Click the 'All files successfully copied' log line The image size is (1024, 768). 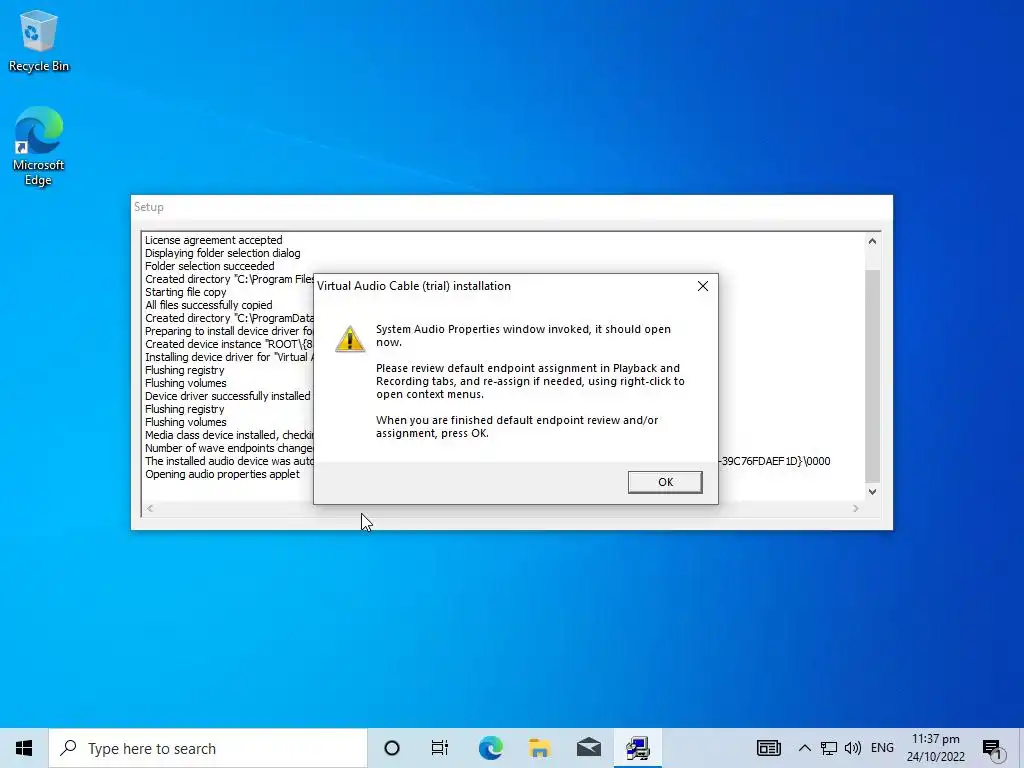point(208,305)
